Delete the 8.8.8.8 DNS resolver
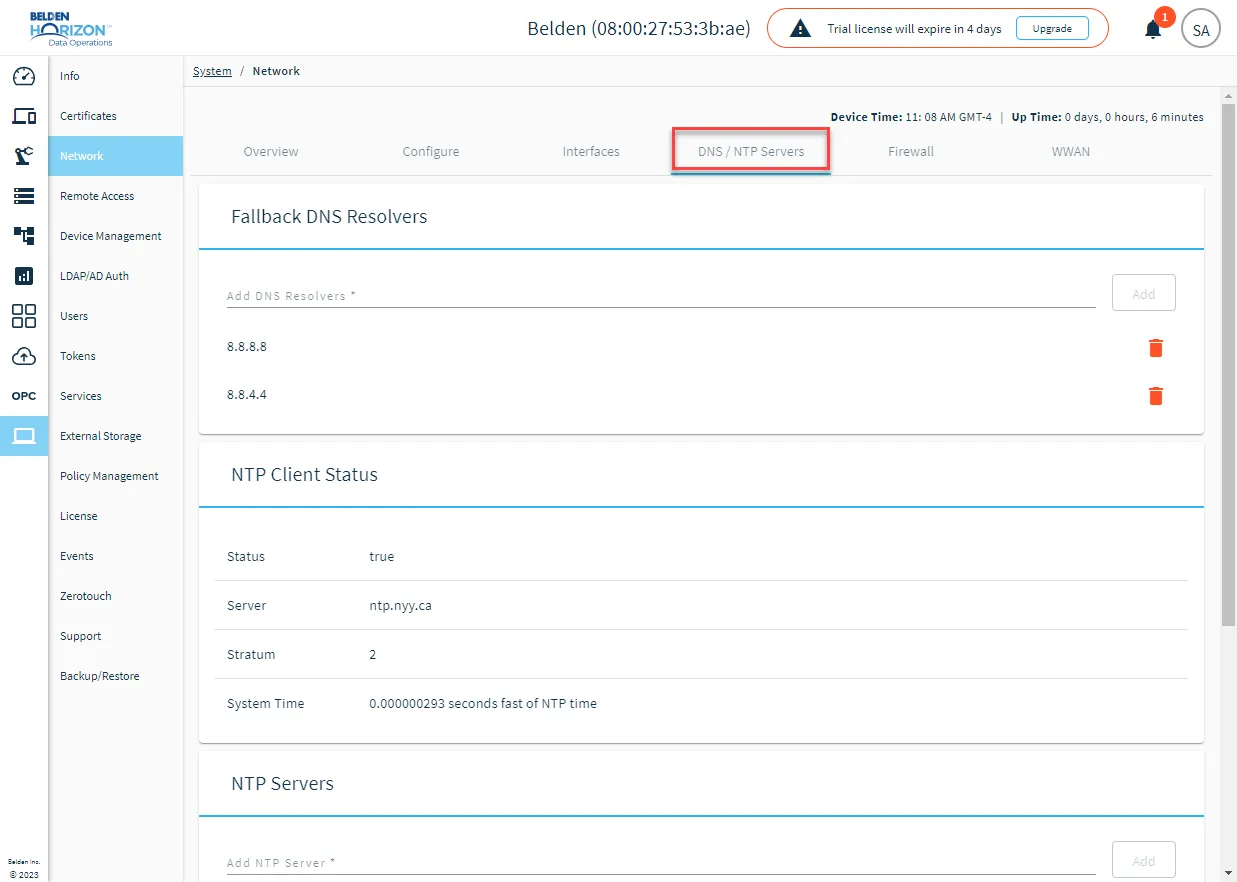The width and height of the screenshot is (1237, 882). click(1156, 348)
